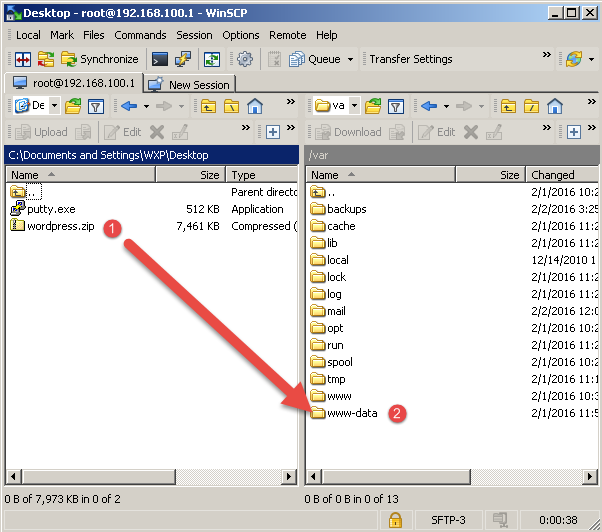Click the remote Parent Directory icon
Image resolution: width=602 pixels, height=532 pixels.
pyautogui.click(x=508, y=106)
